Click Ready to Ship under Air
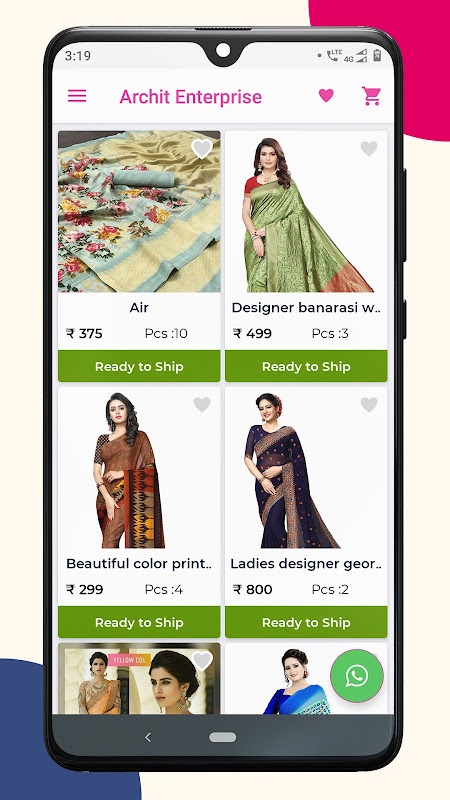The width and height of the screenshot is (450, 800). coord(139,366)
